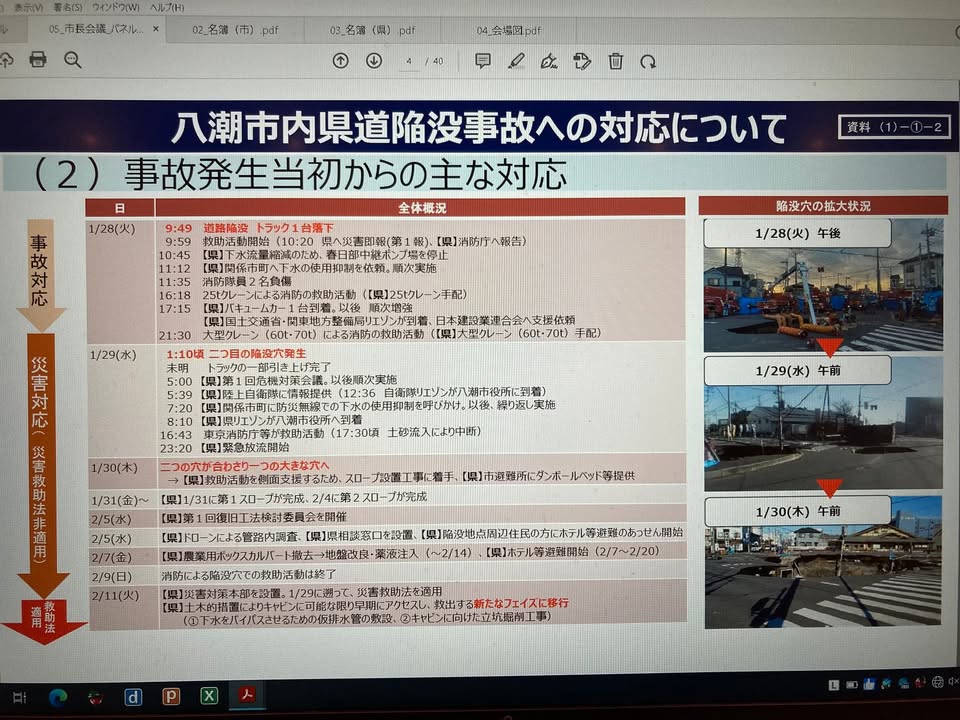Click the print icon in toolbar
This screenshot has height=720, width=960.
click(38, 59)
